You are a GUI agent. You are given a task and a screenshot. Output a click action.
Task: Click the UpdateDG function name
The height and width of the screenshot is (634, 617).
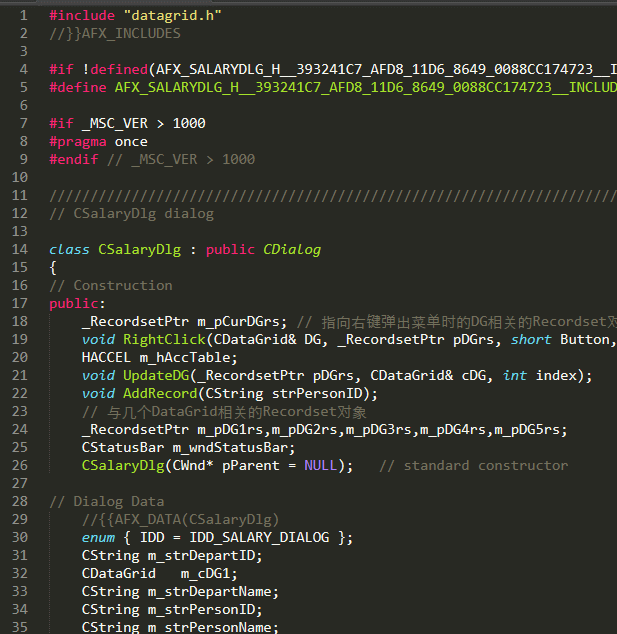pos(156,376)
